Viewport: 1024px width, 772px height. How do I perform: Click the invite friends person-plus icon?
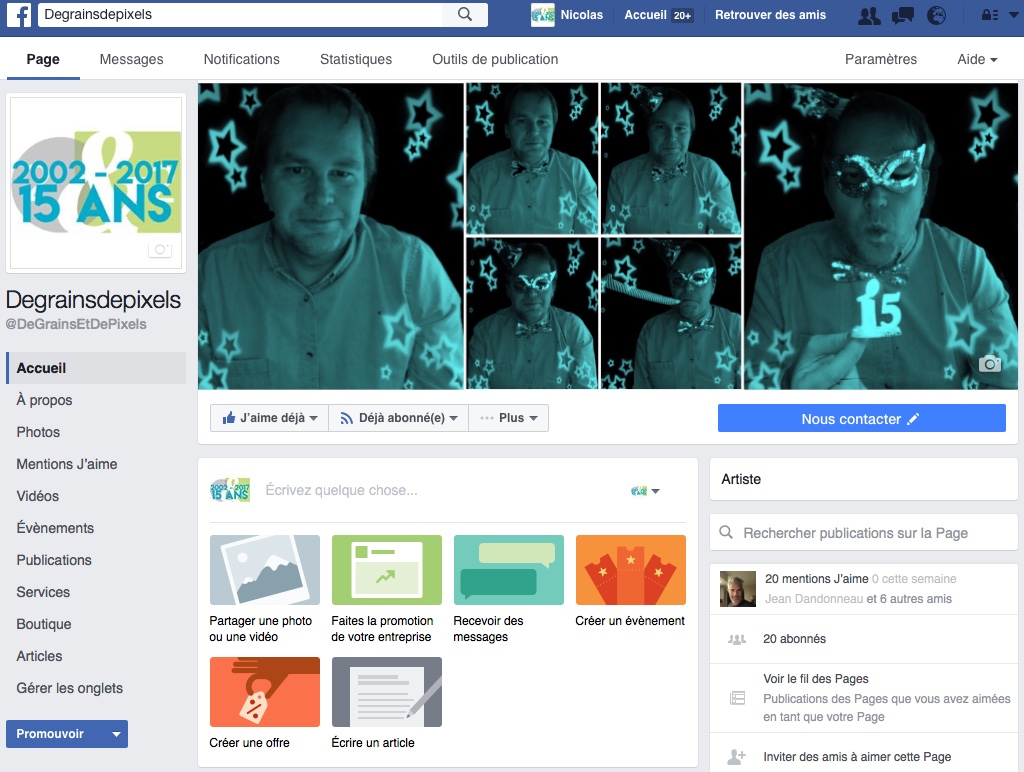(737, 757)
